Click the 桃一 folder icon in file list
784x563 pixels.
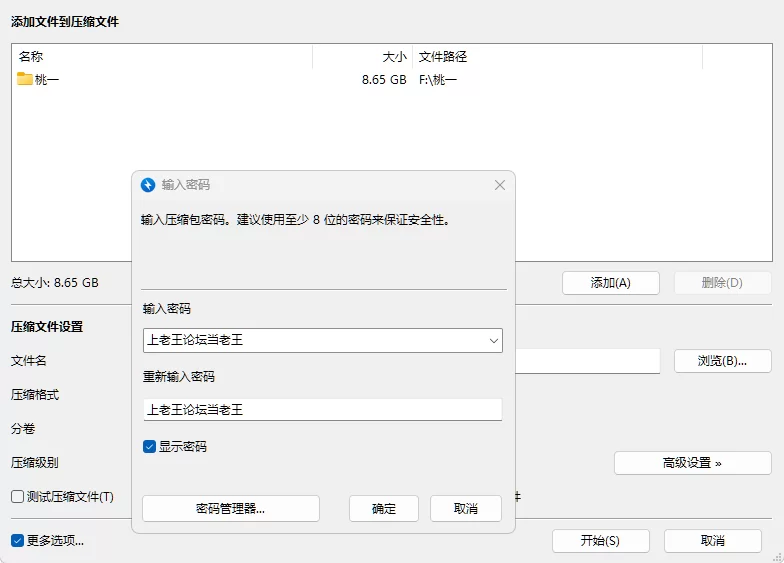[x=24, y=79]
